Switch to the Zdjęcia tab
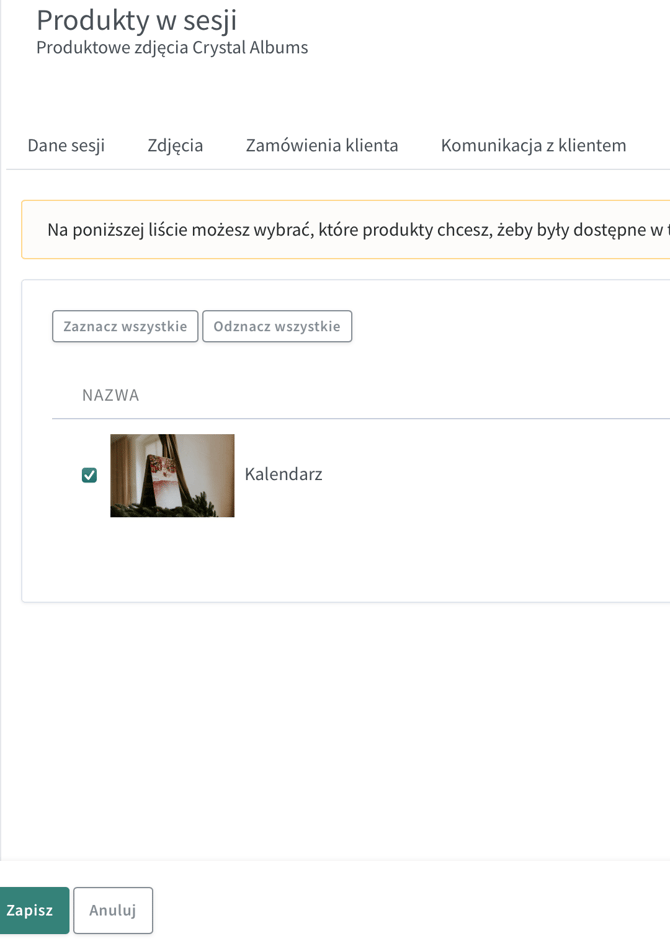Screen dimensions: 670x949 coord(175,145)
